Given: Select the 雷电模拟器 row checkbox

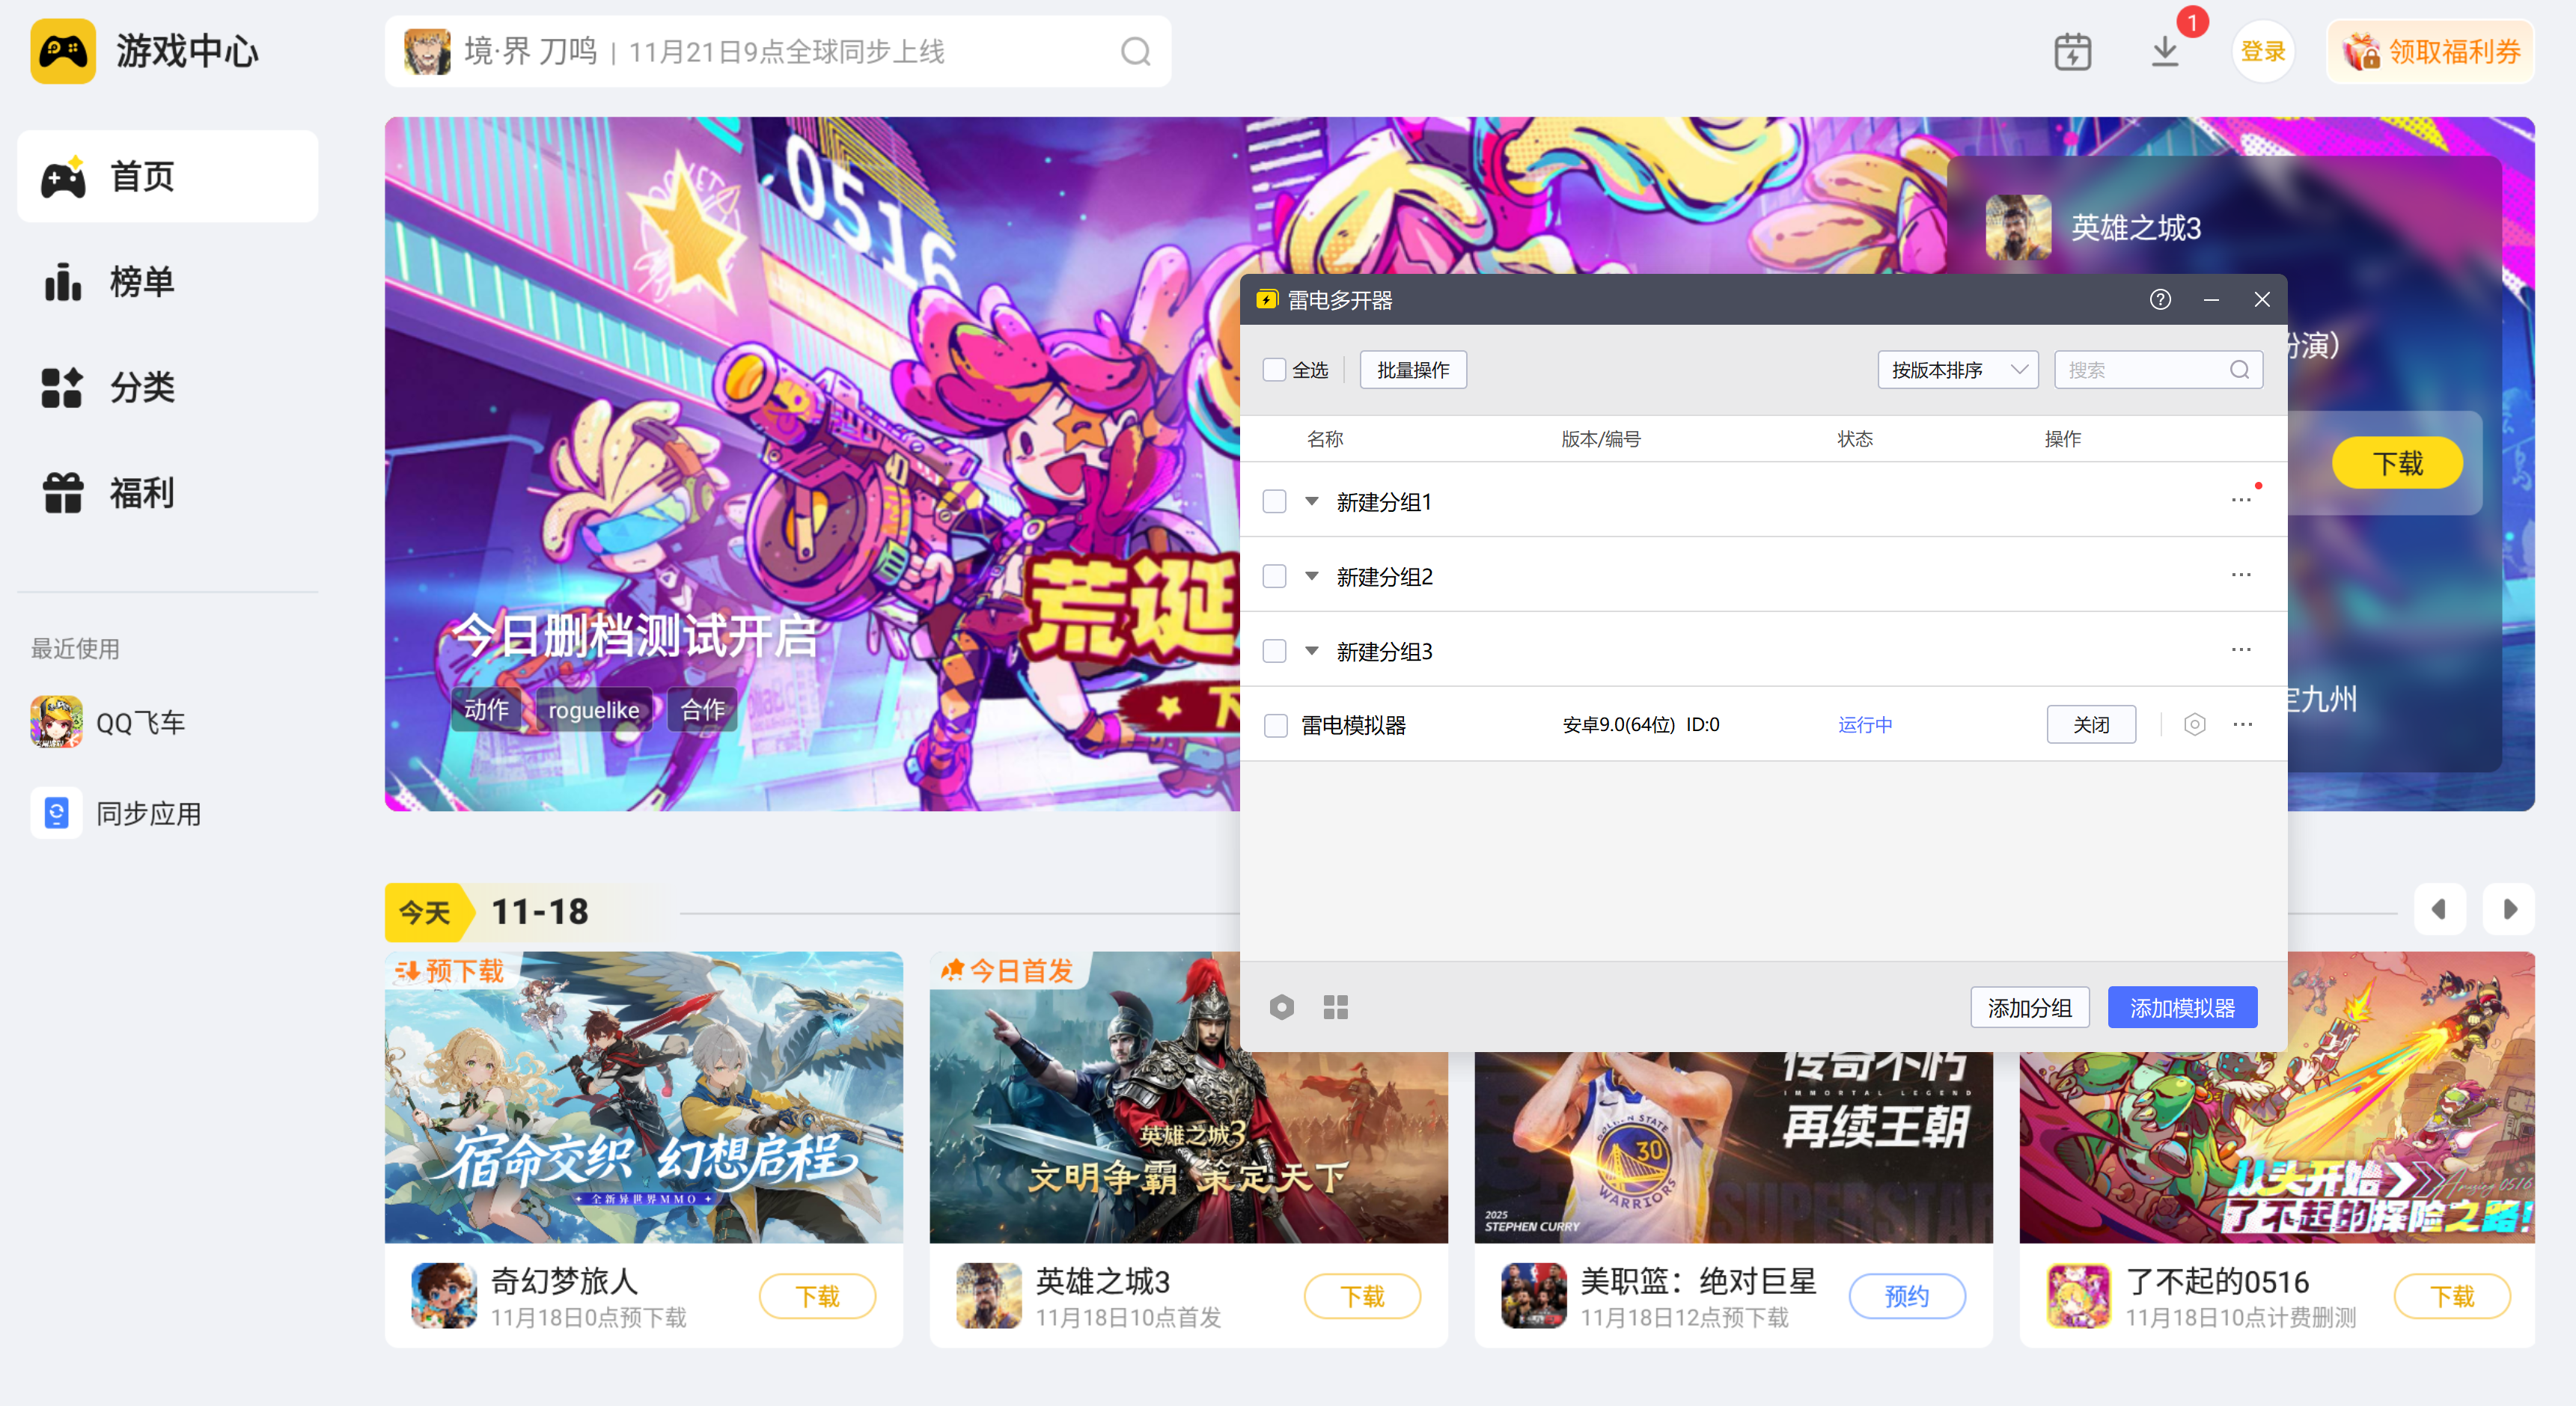Looking at the screenshot, I should pos(1275,725).
